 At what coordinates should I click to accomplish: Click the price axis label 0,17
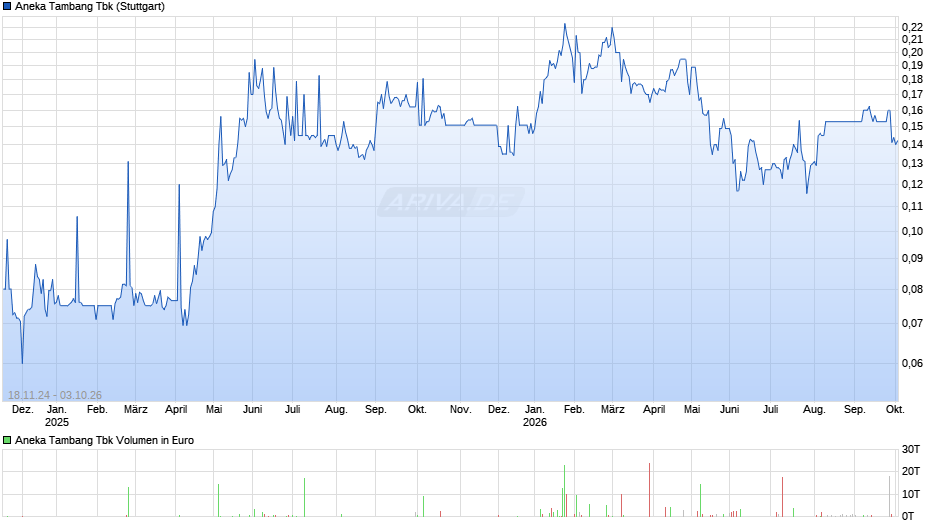click(x=912, y=95)
